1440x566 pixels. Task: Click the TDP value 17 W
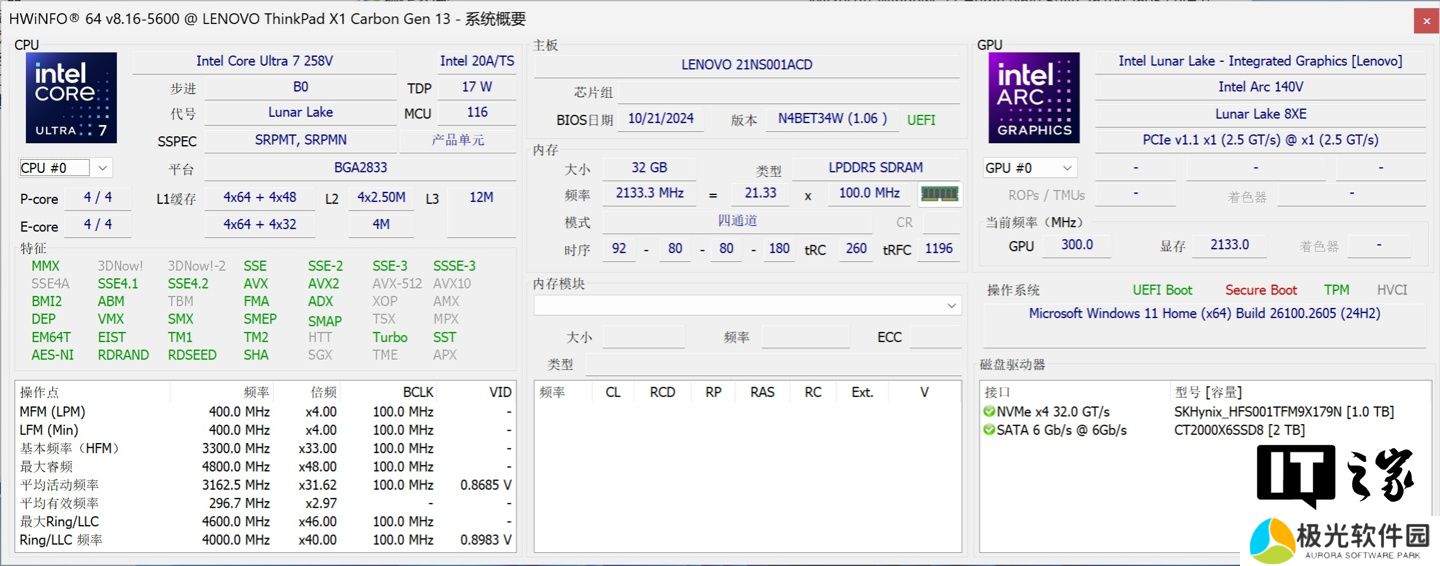[477, 87]
